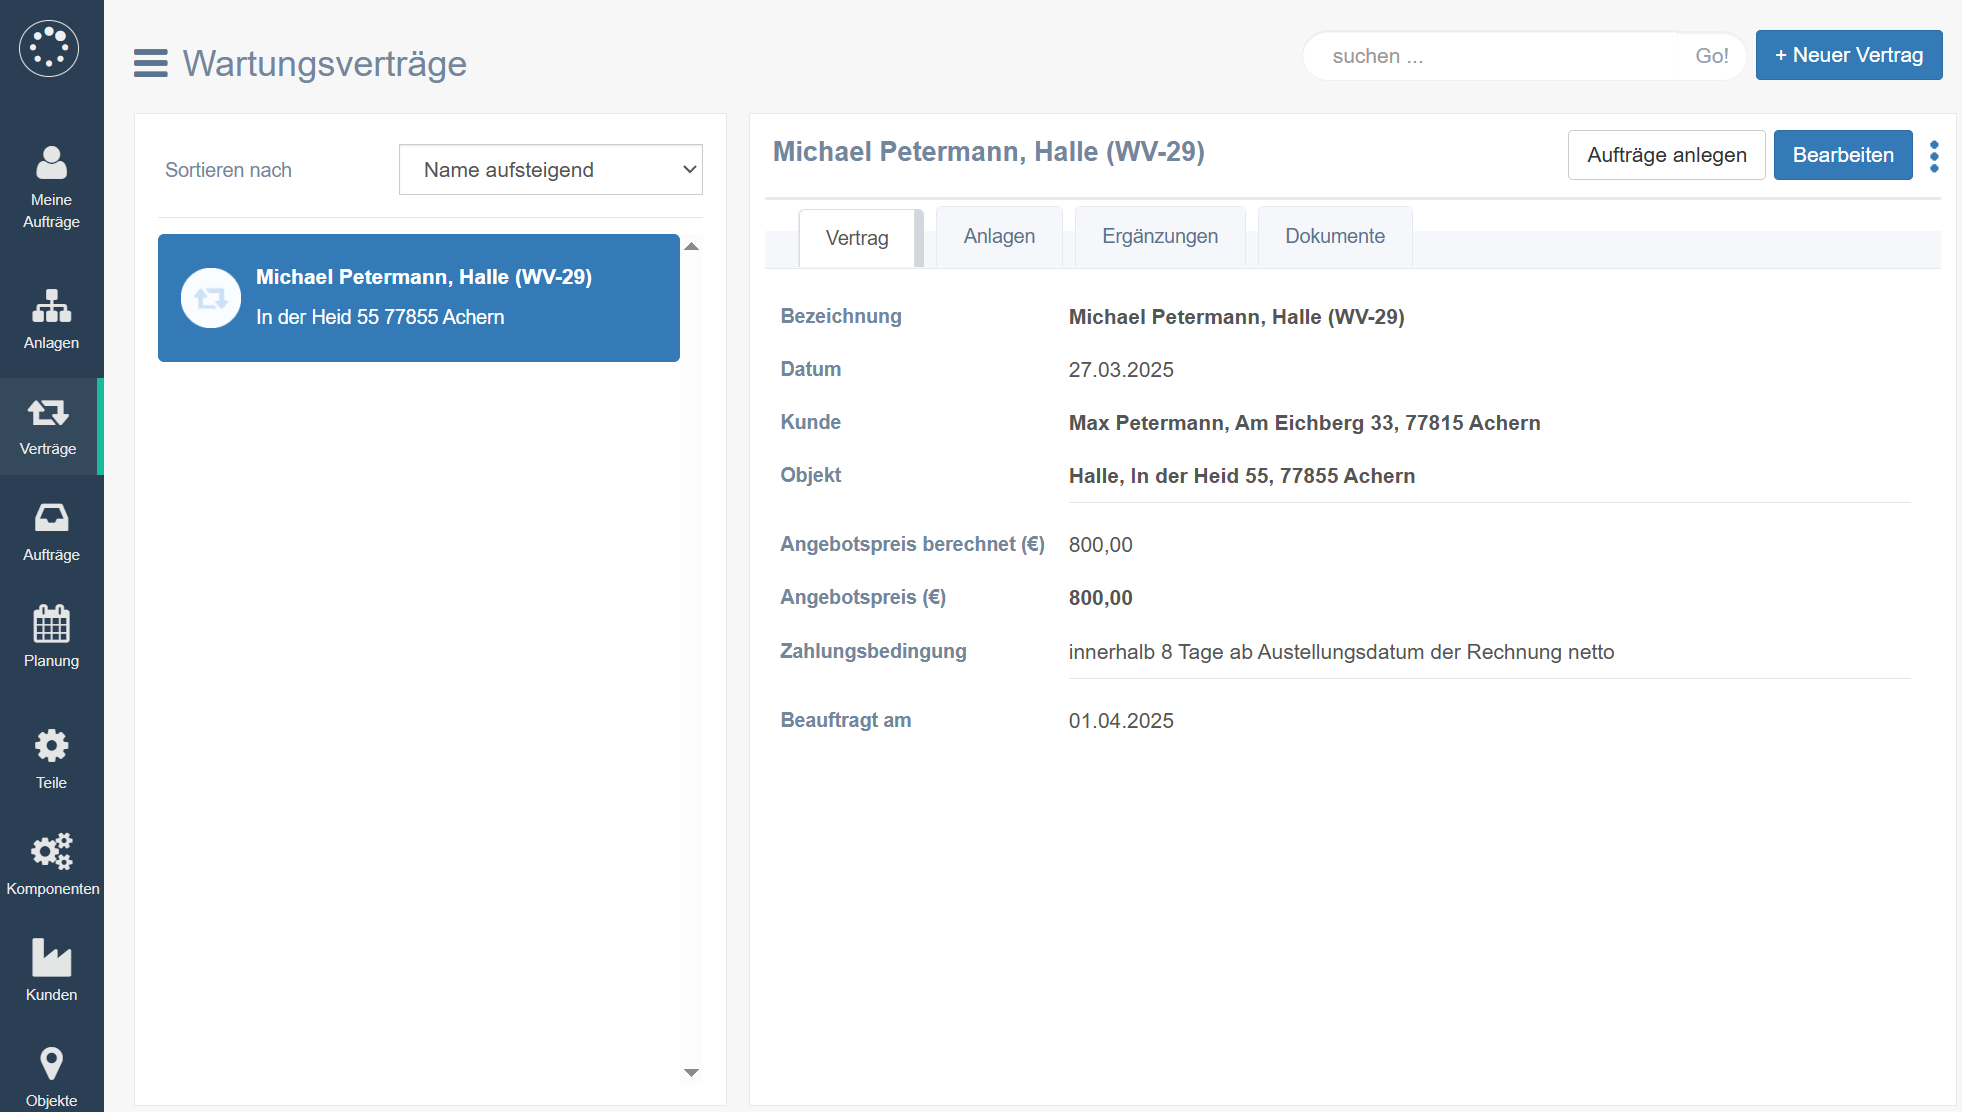Open the three-dot more options menu
1962x1112 pixels.
pyautogui.click(x=1934, y=156)
